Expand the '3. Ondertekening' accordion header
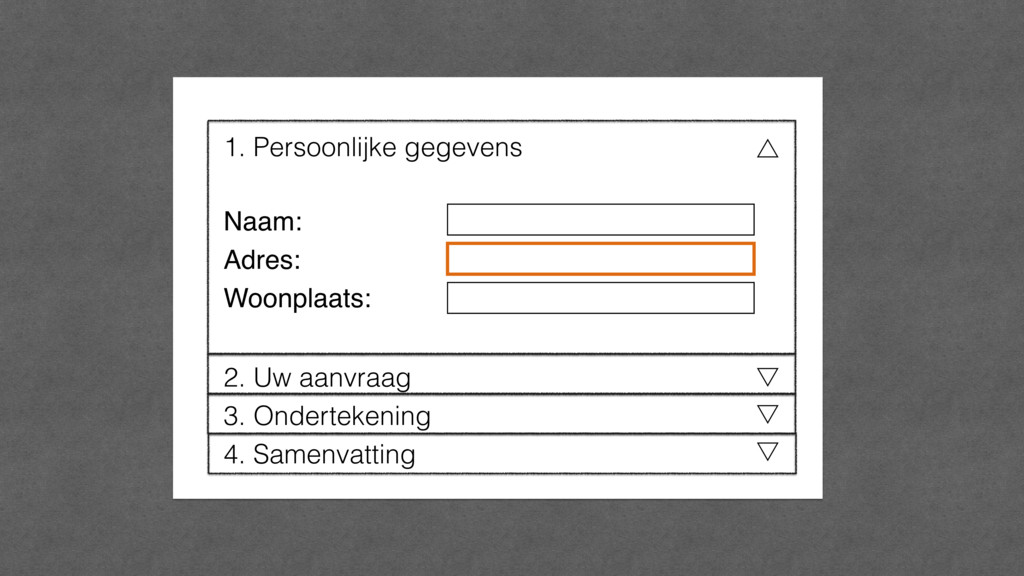1024x576 pixels. pos(502,414)
